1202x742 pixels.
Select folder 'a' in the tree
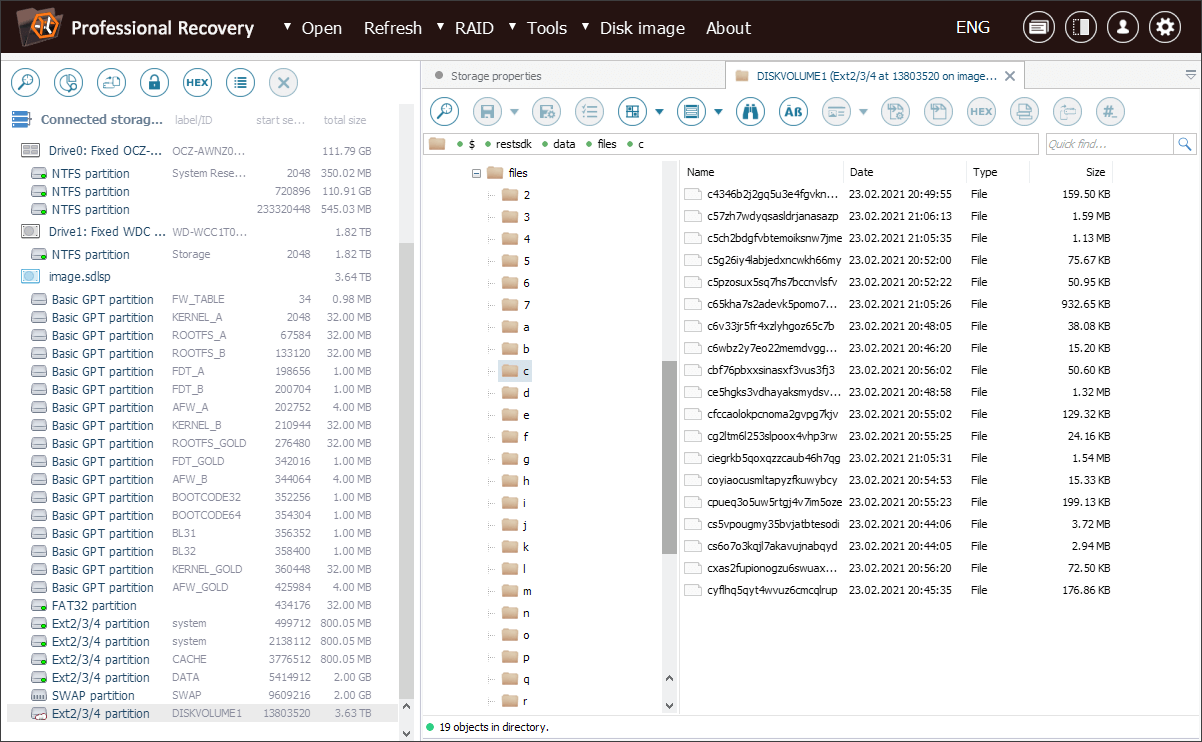tap(518, 327)
